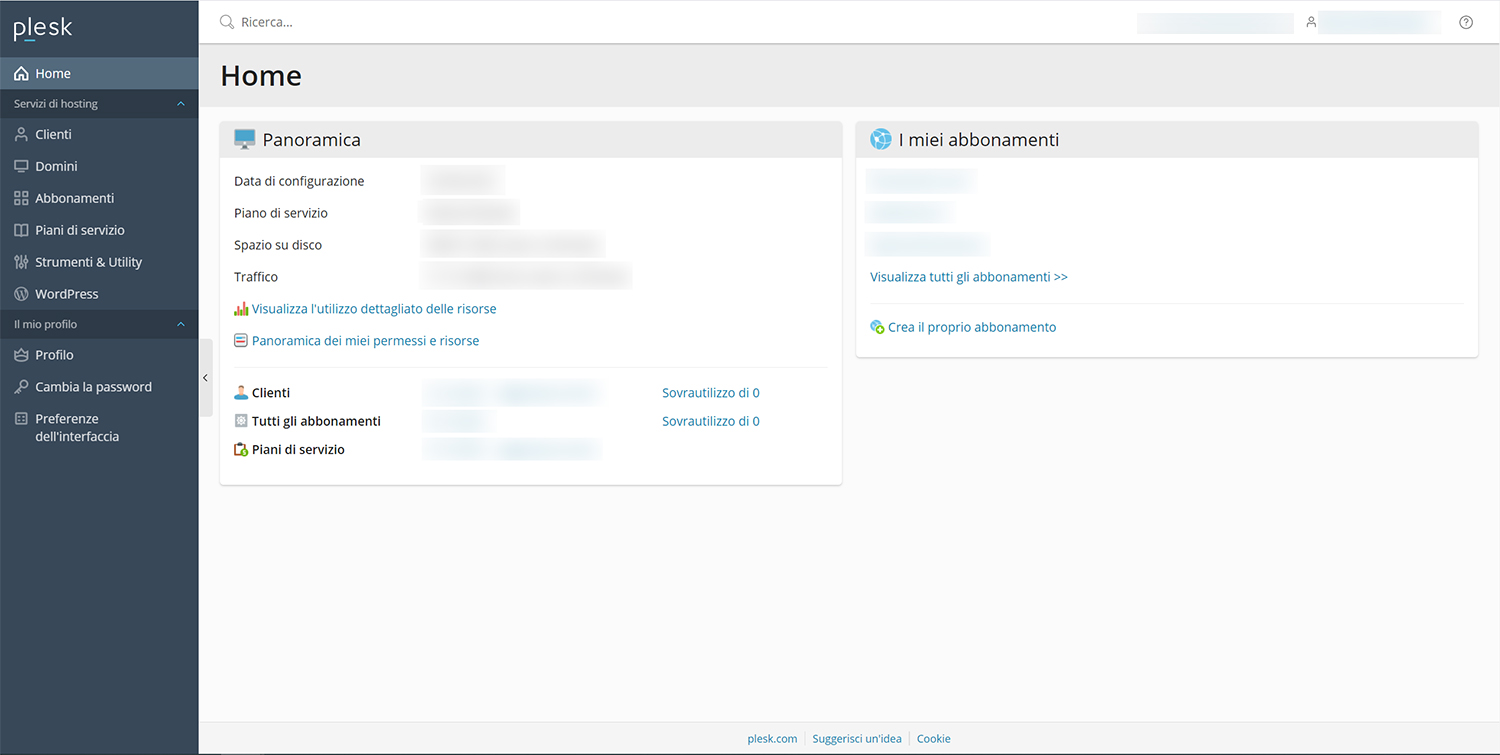Screen dimensions: 1500x755
Task: Click the help question mark icon
Action: (x=1466, y=22)
